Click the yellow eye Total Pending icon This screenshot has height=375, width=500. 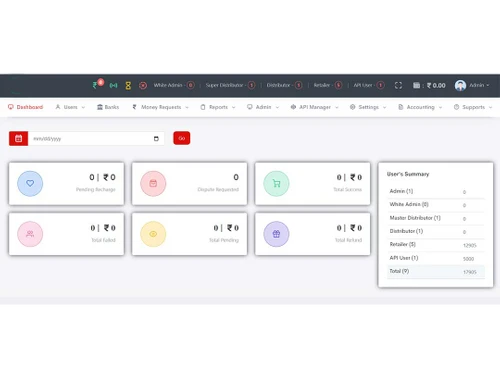pyautogui.click(x=153, y=234)
